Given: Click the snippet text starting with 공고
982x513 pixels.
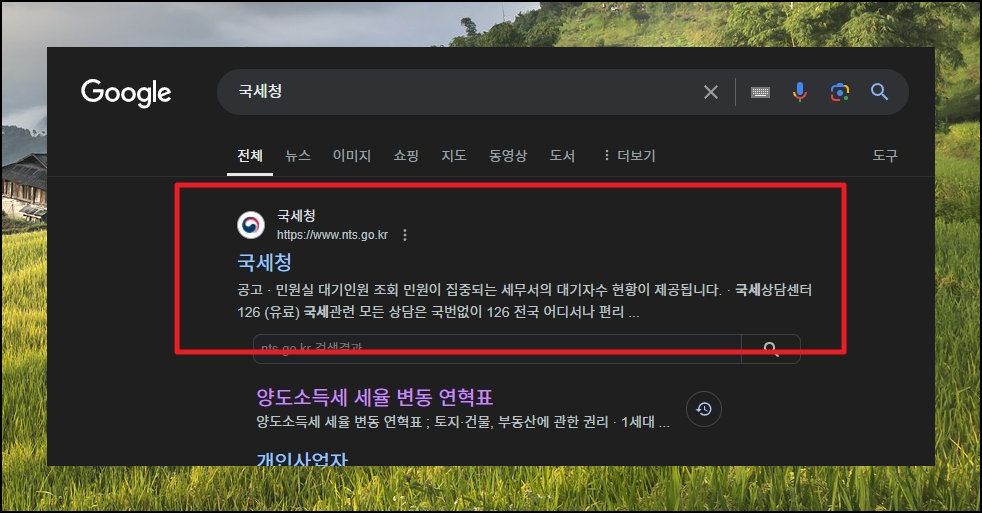Looking at the screenshot, I should click(x=524, y=301).
